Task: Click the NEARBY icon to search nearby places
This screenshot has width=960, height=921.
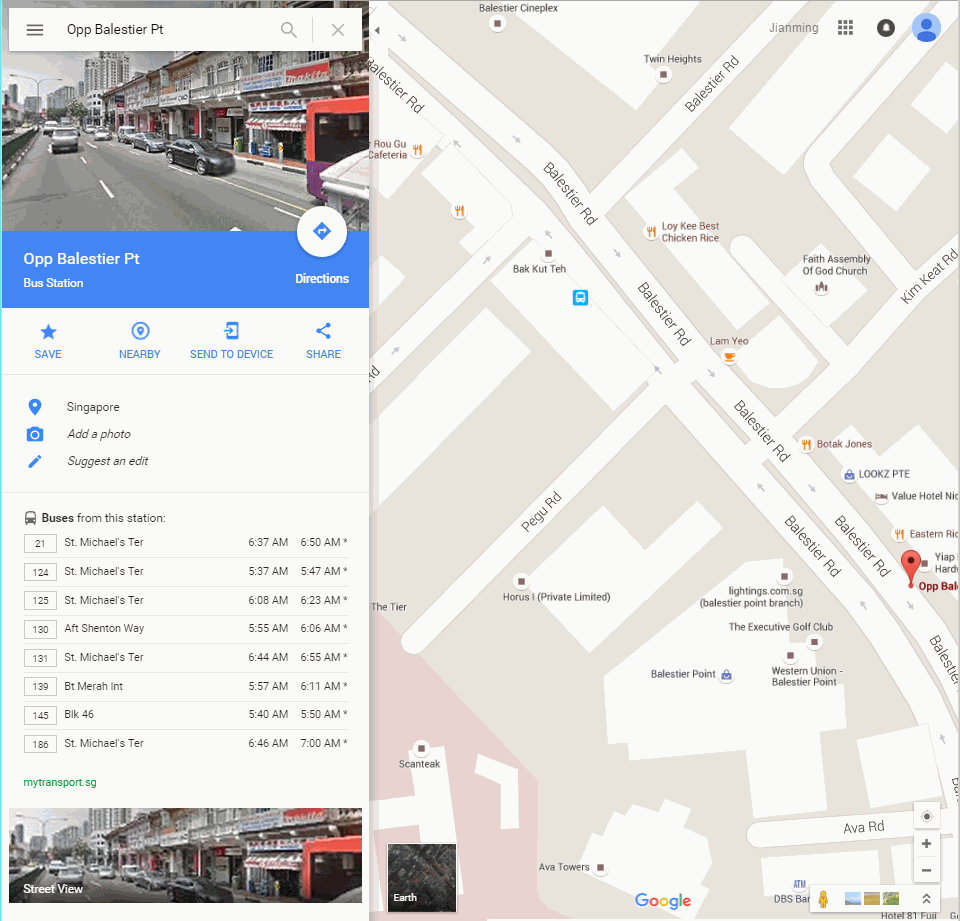Action: pos(139,330)
